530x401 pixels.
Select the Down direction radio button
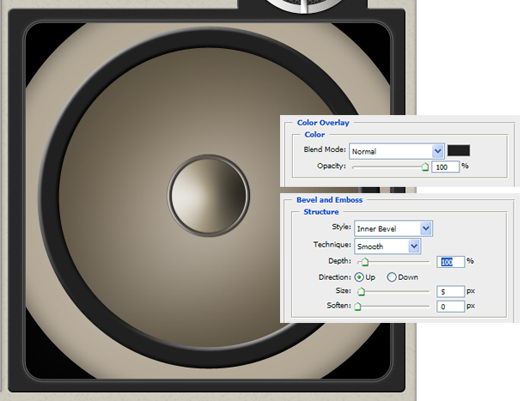pyautogui.click(x=391, y=277)
